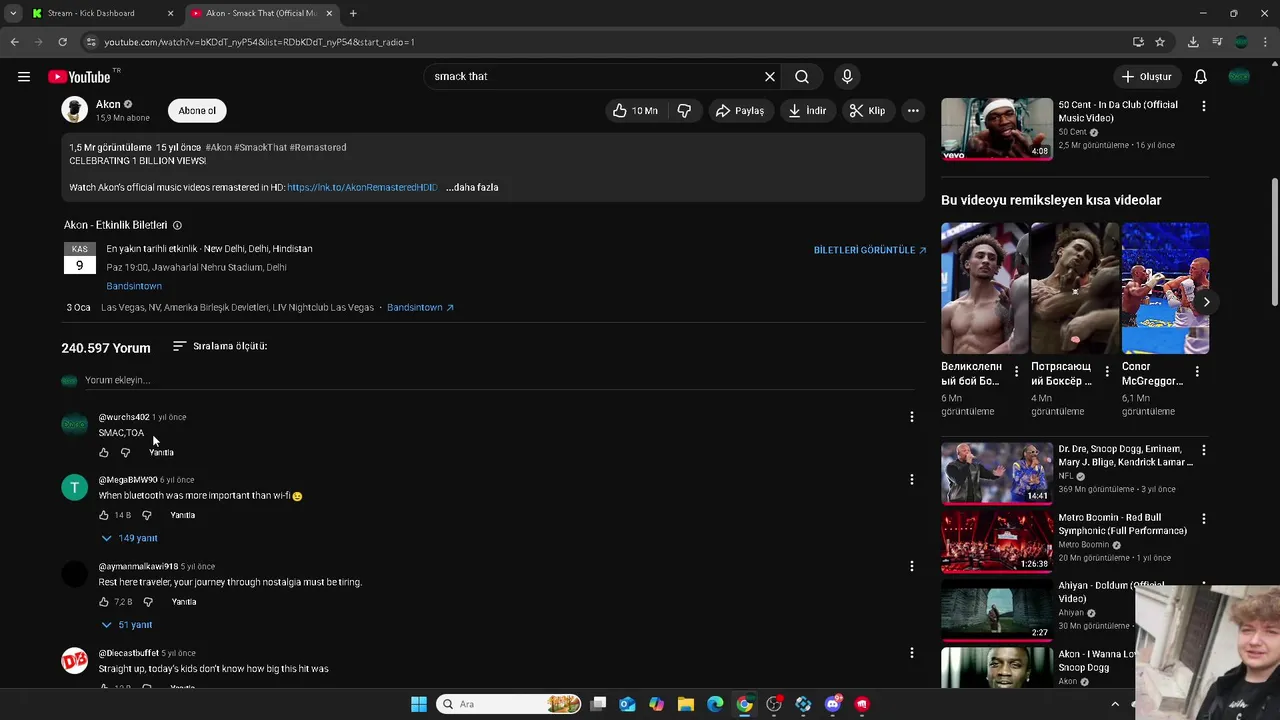Open the @Diecastbuffet profile avatar

pyautogui.click(x=75, y=660)
